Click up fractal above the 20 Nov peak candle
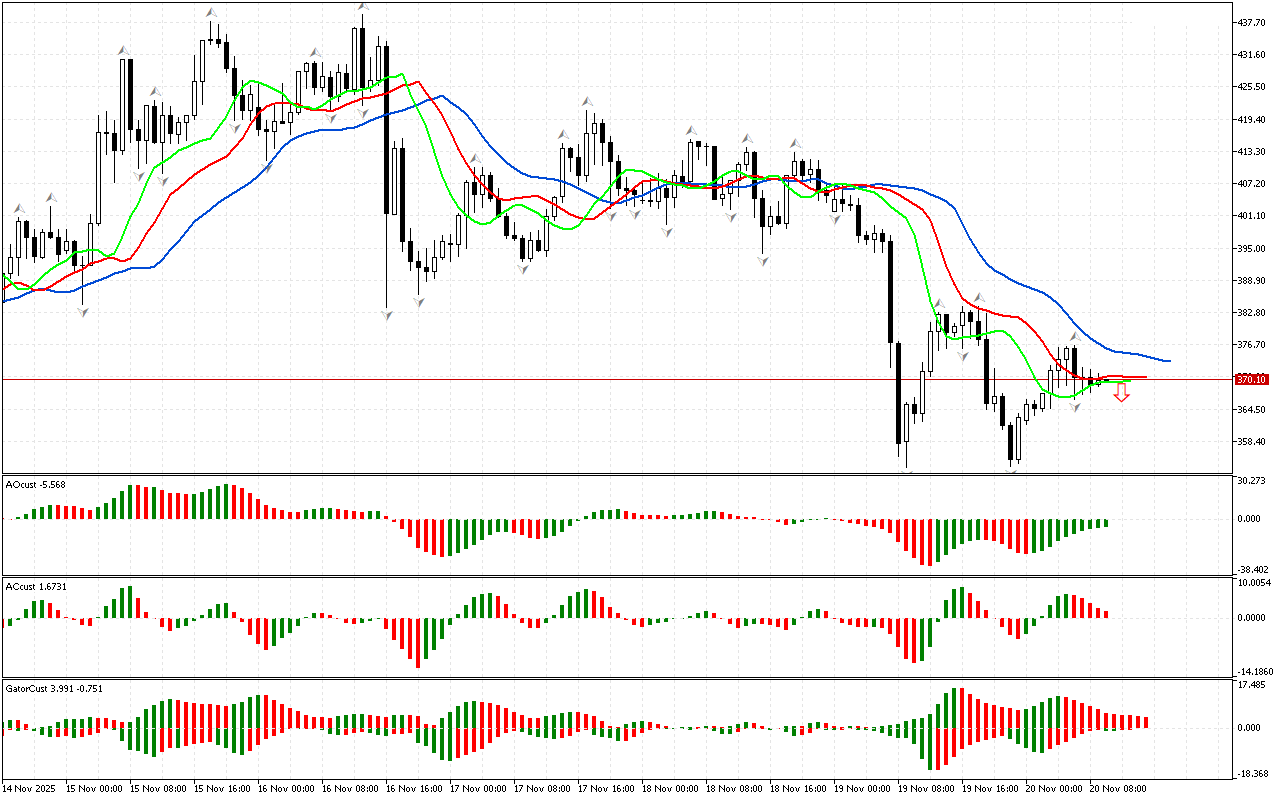Screen dimensions: 1280x800 pos(1075,337)
